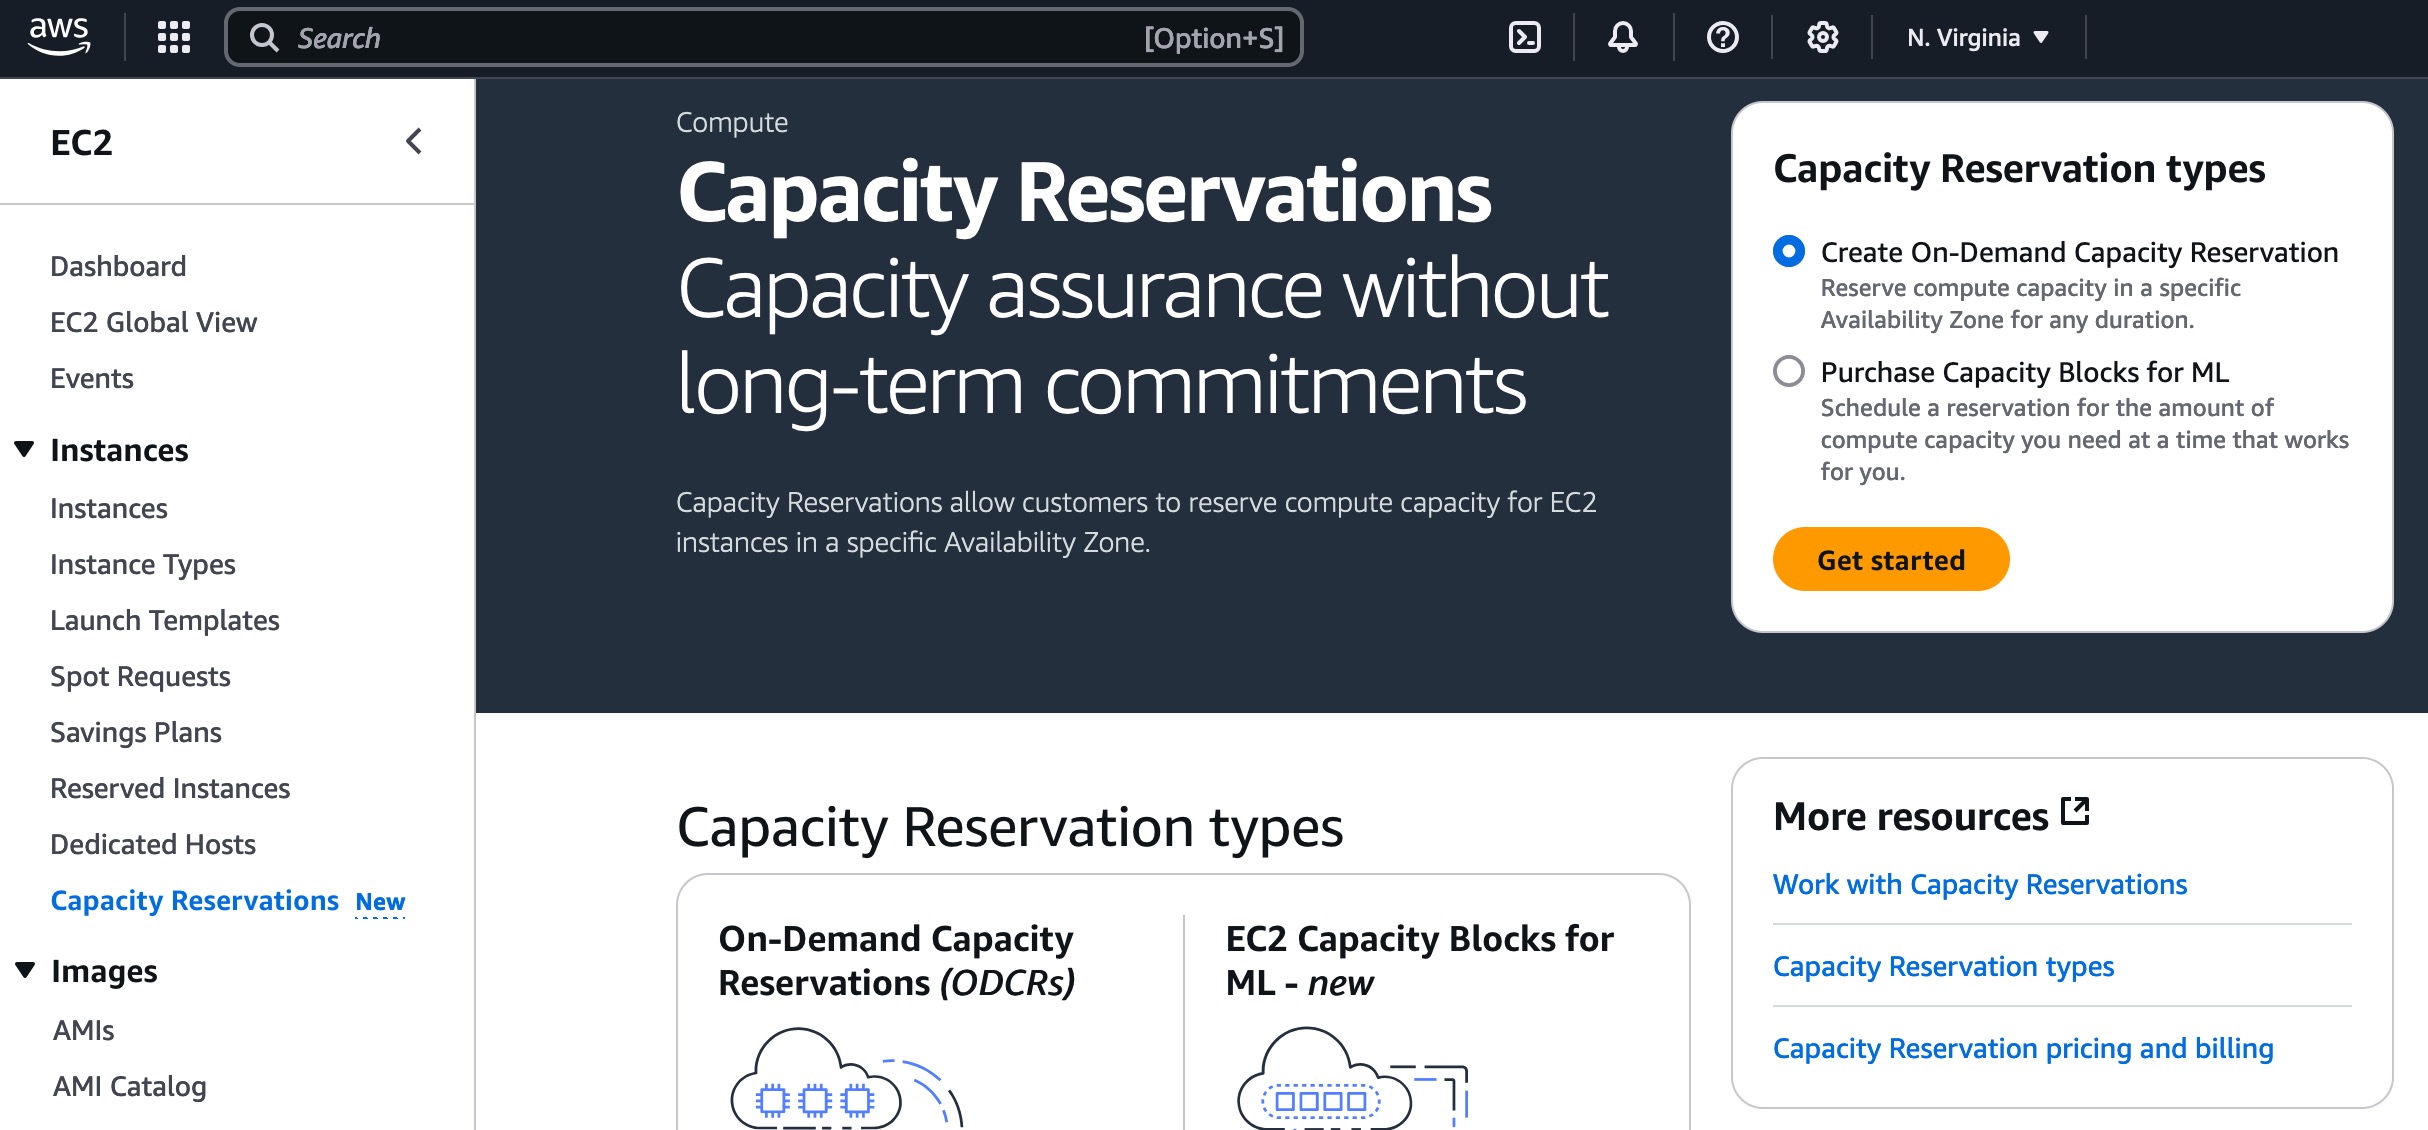2428x1130 pixels.
Task: Select Create On-Demand Capacity Reservation
Action: pyautogui.click(x=1788, y=252)
